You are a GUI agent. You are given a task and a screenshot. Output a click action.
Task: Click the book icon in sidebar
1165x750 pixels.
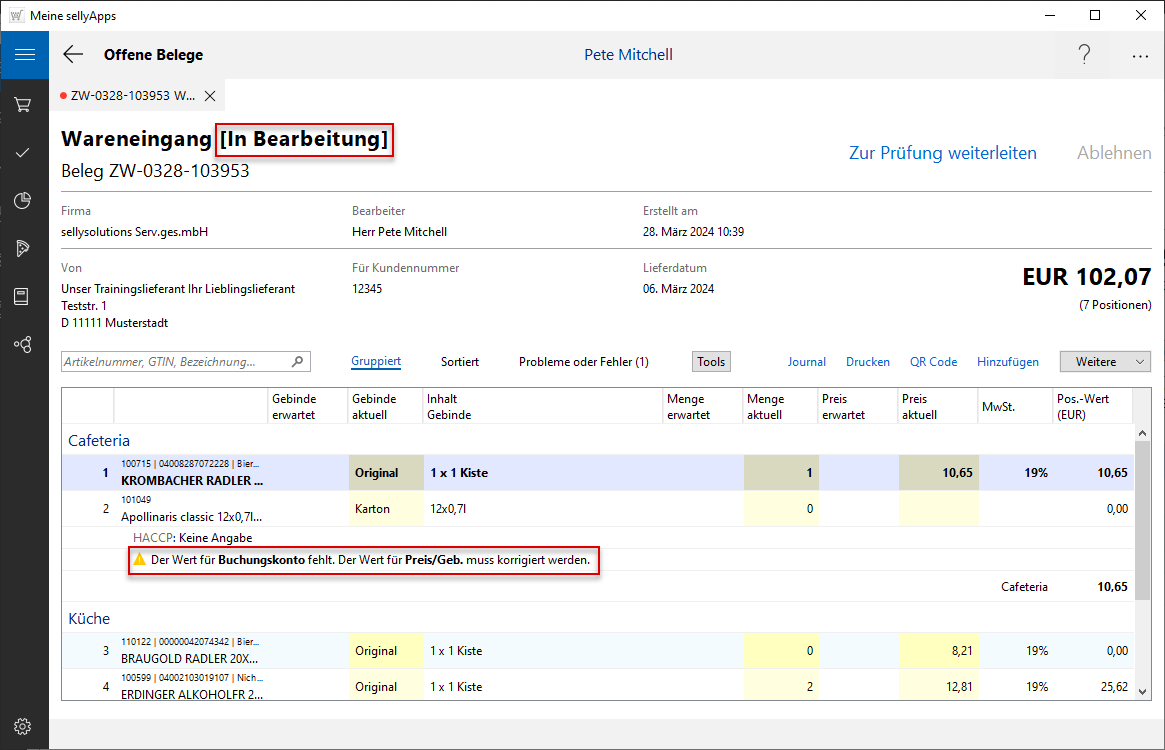pyautogui.click(x=24, y=296)
